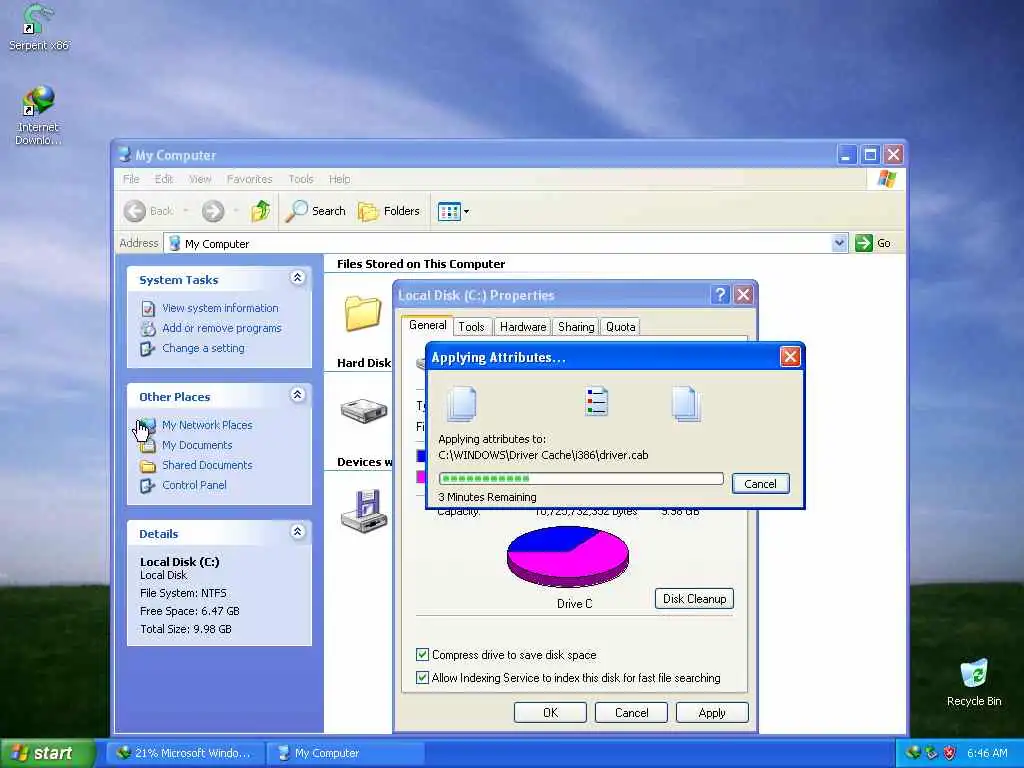This screenshot has height=768, width=1024.
Task: Open the Tools menu
Action: click(x=300, y=179)
